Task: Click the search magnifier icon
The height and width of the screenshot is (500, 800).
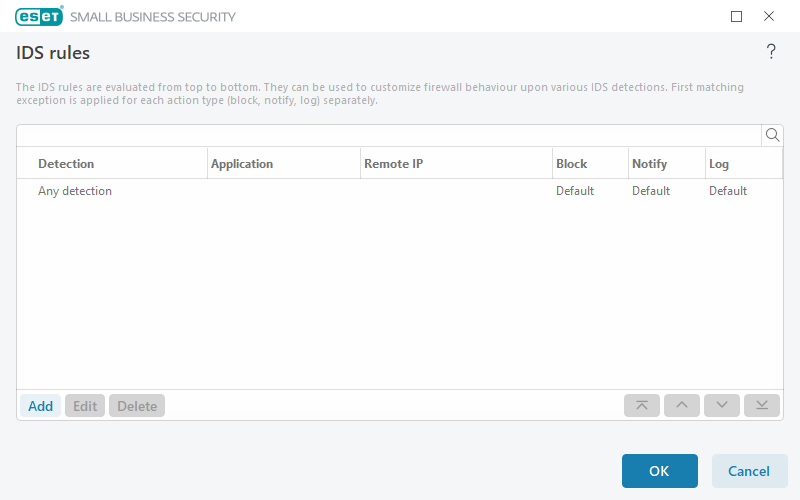Action: pyautogui.click(x=772, y=135)
